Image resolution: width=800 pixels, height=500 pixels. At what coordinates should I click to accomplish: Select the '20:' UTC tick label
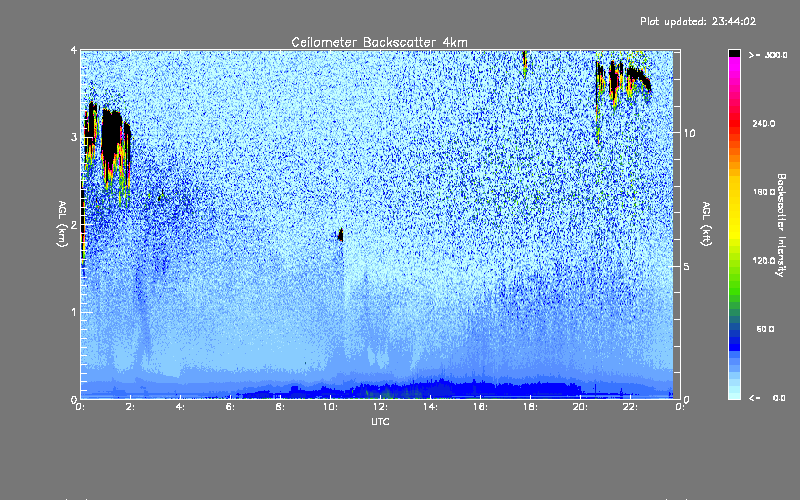pyautogui.click(x=580, y=407)
